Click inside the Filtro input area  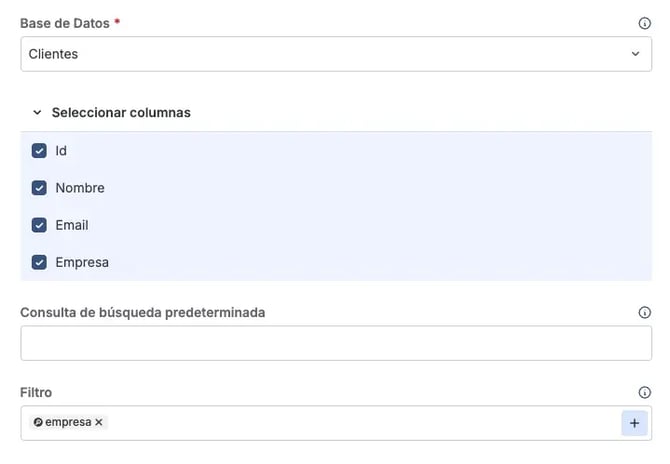(360, 423)
